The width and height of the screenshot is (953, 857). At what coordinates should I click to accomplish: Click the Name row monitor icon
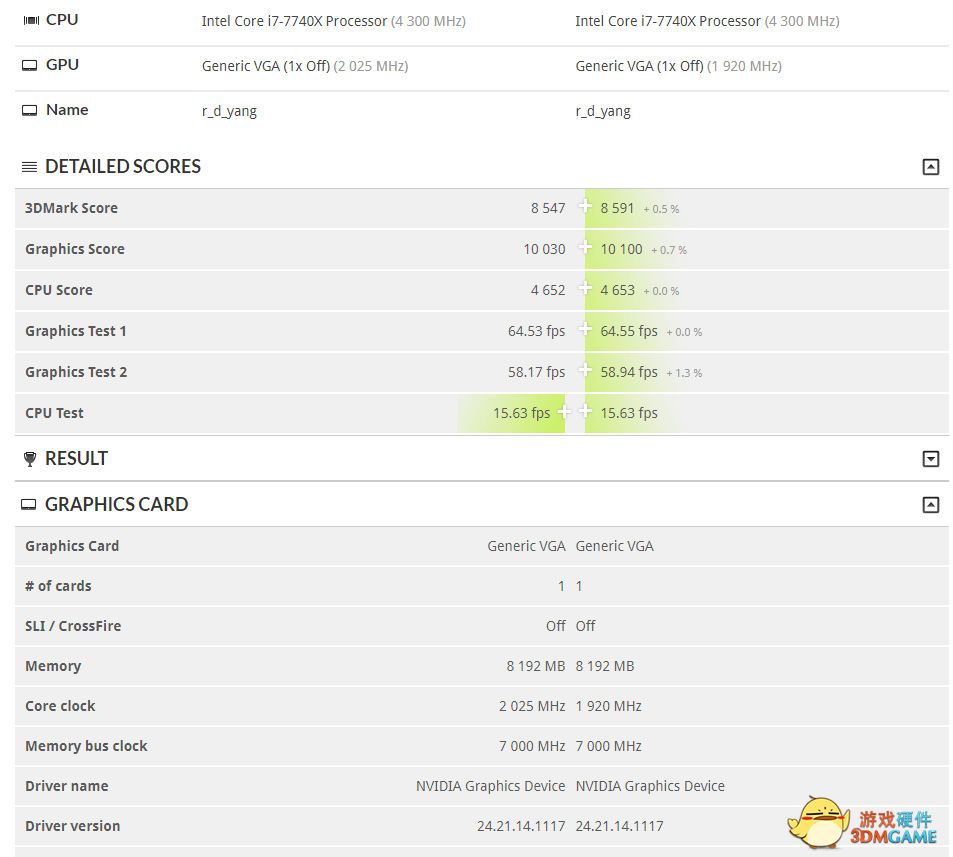(29, 110)
